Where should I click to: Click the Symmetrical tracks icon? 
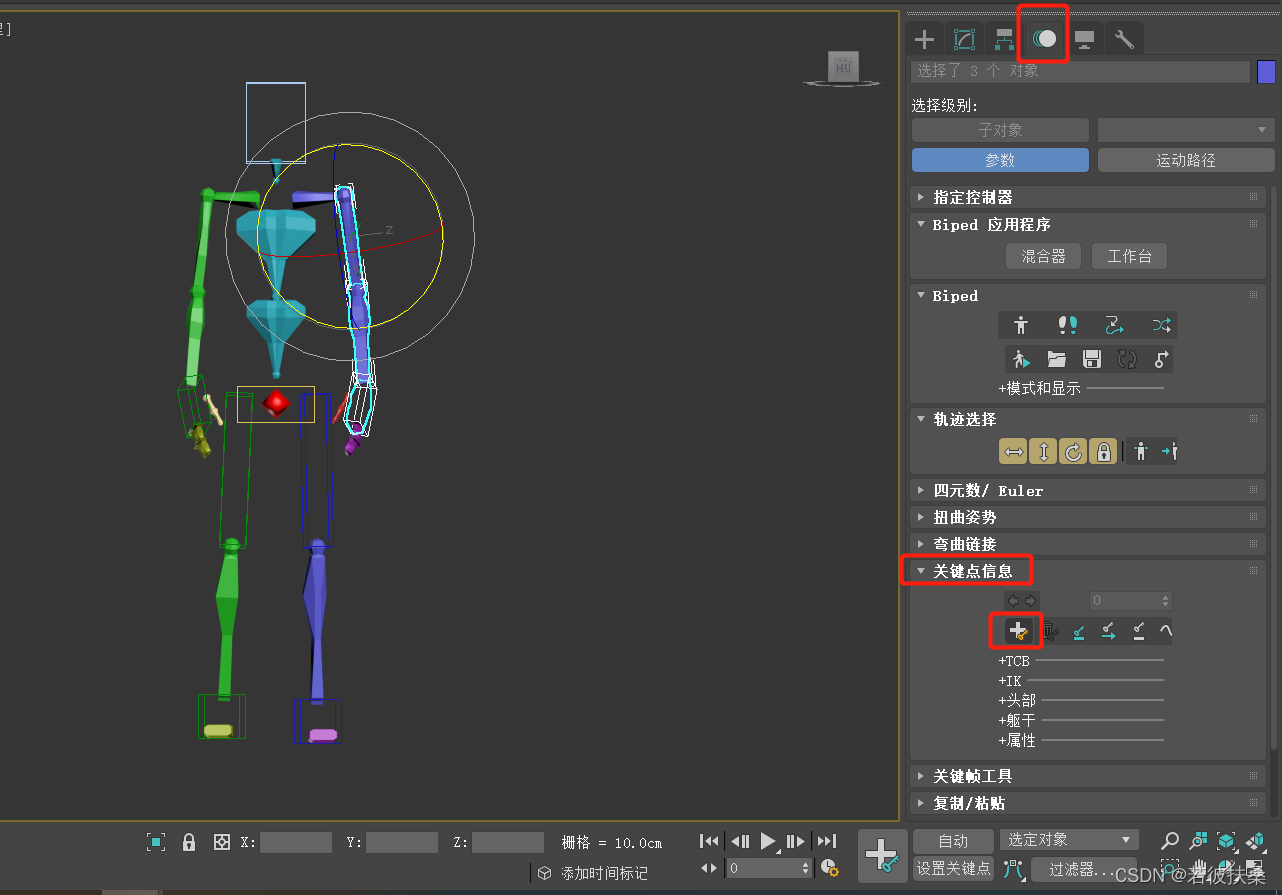(1141, 452)
